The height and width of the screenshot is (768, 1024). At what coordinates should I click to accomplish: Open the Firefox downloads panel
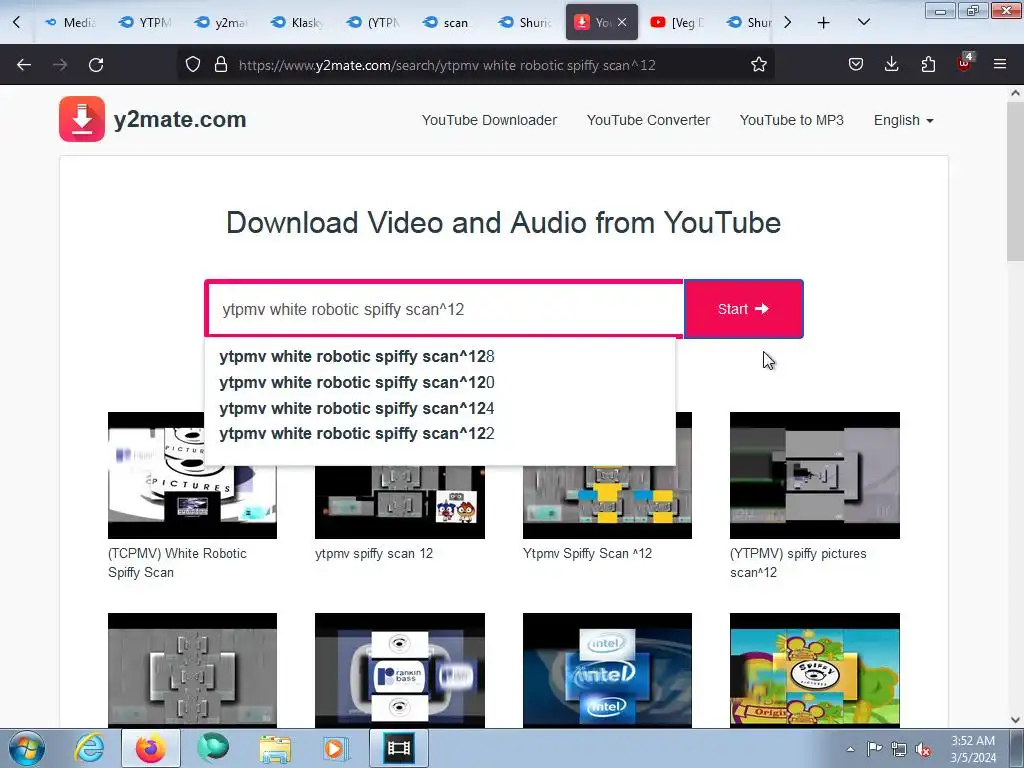891,65
